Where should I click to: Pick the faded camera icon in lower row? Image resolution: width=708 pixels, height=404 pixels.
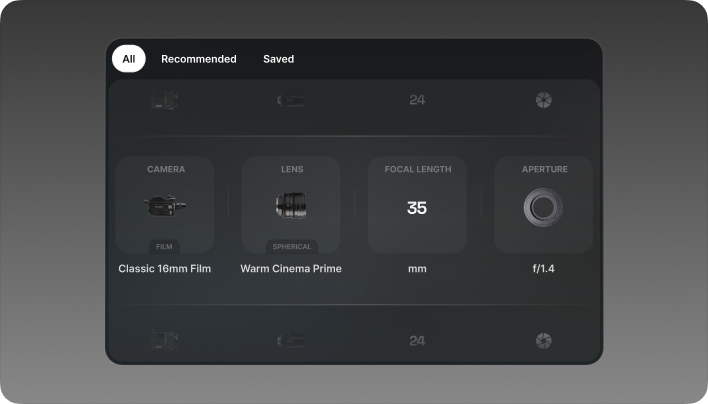pyautogui.click(x=165, y=341)
